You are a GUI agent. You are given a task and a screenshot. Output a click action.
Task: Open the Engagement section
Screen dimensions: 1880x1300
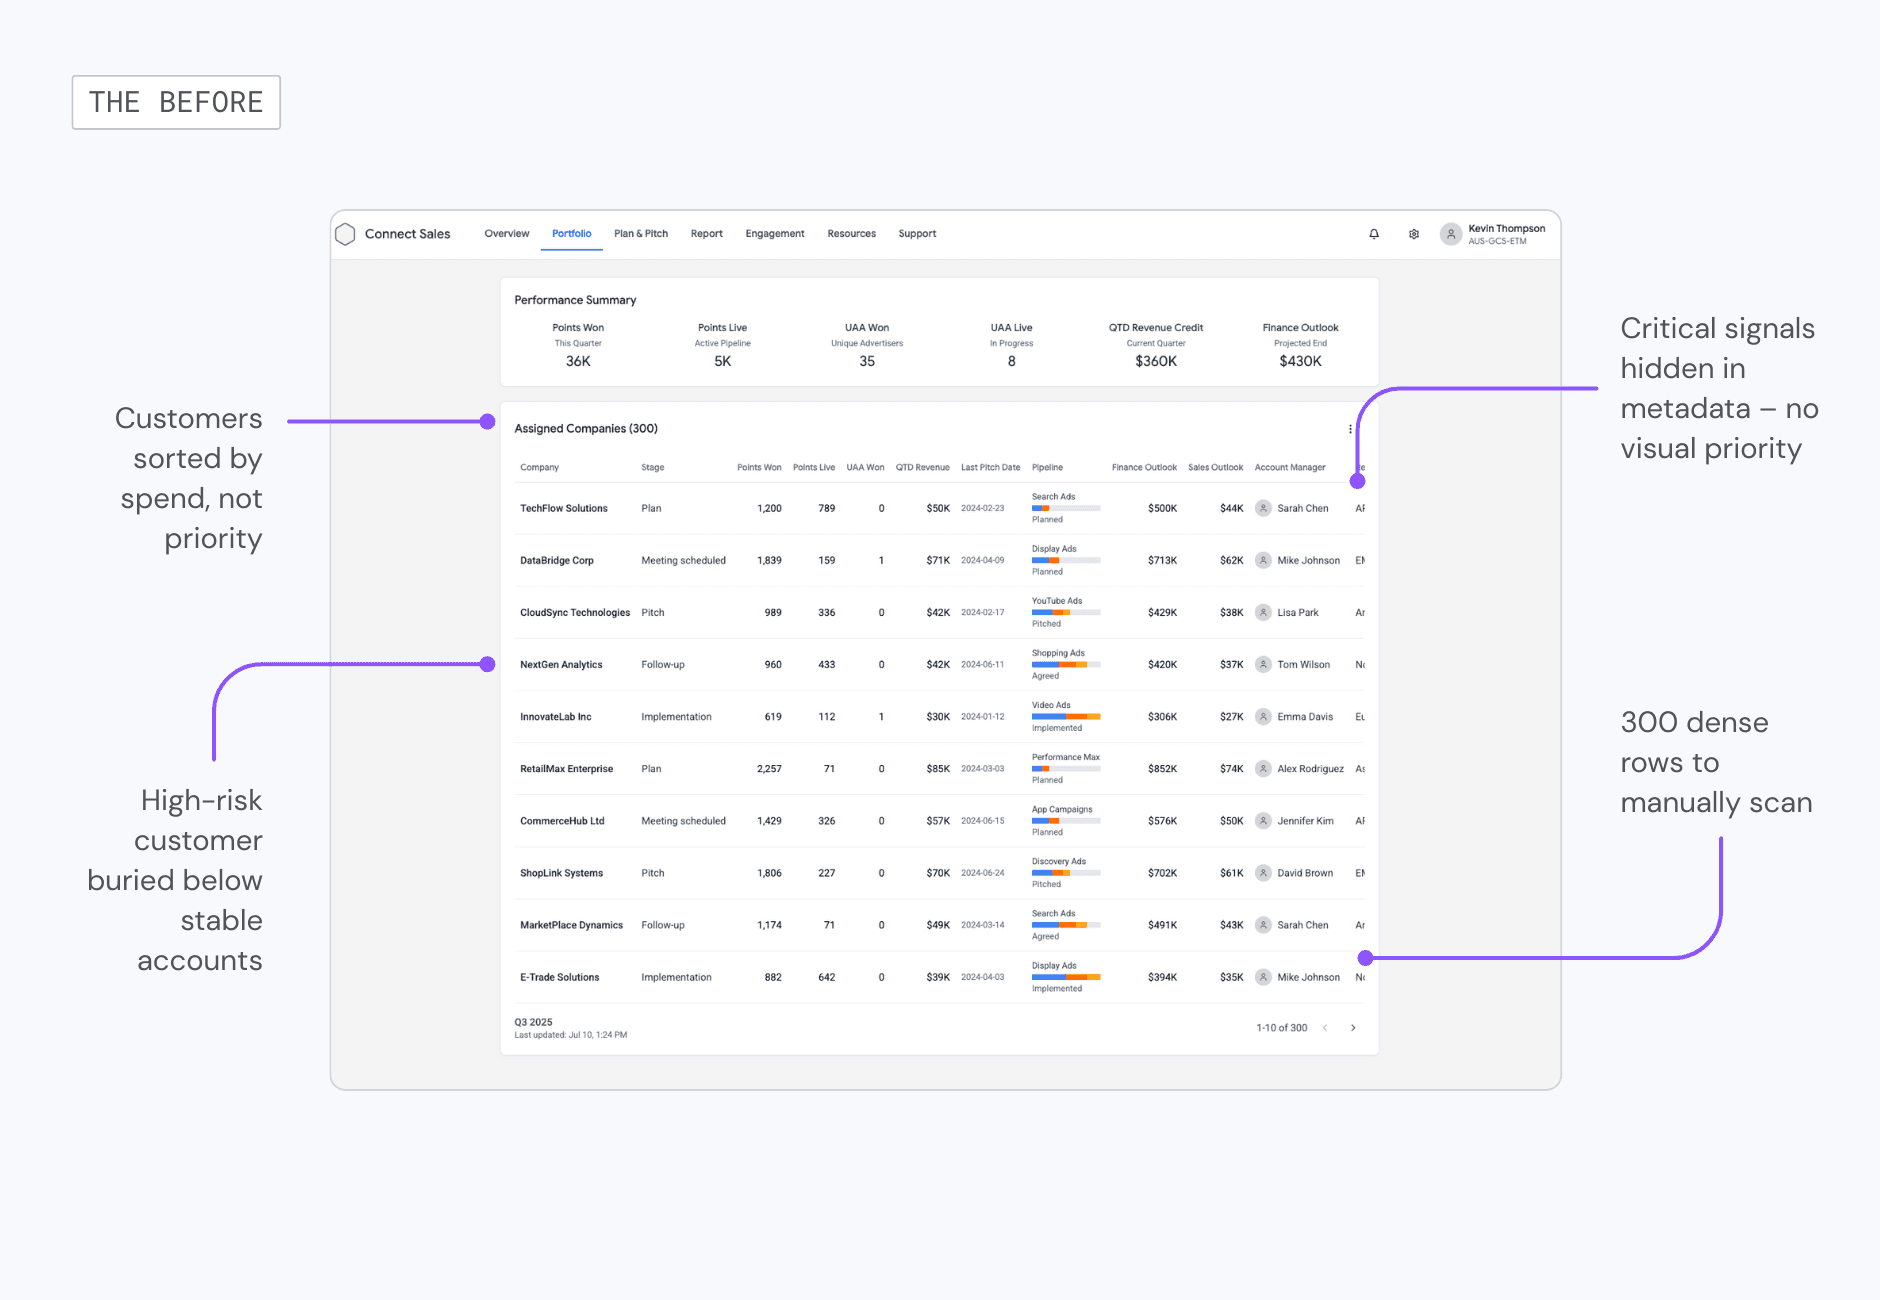775,233
